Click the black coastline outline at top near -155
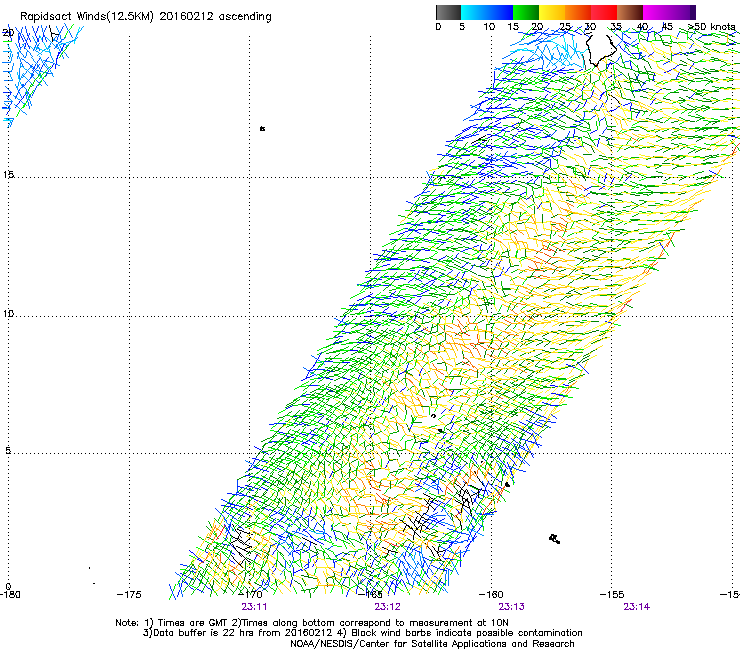Image resolution: width=740 pixels, height=650 pixels. click(601, 50)
